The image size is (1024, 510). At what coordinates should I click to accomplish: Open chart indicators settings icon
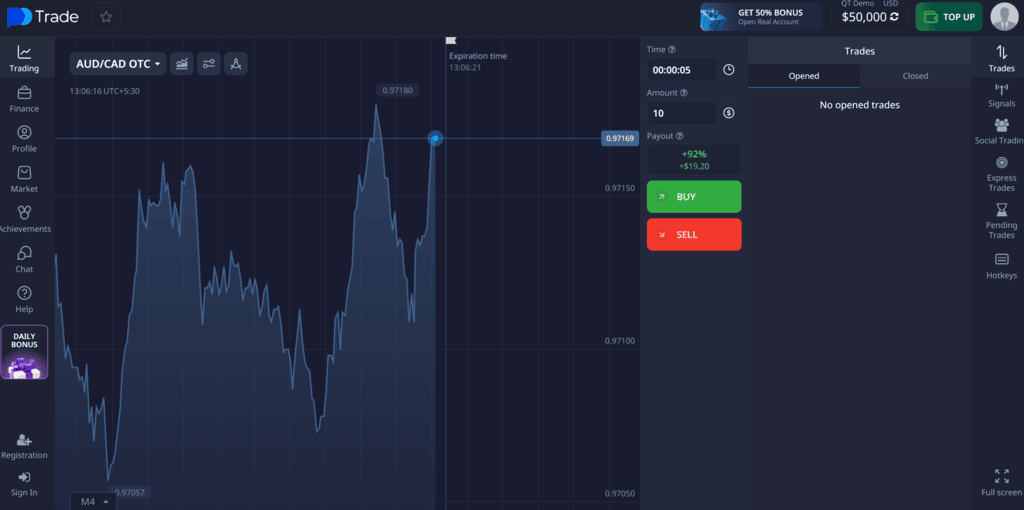click(209, 63)
